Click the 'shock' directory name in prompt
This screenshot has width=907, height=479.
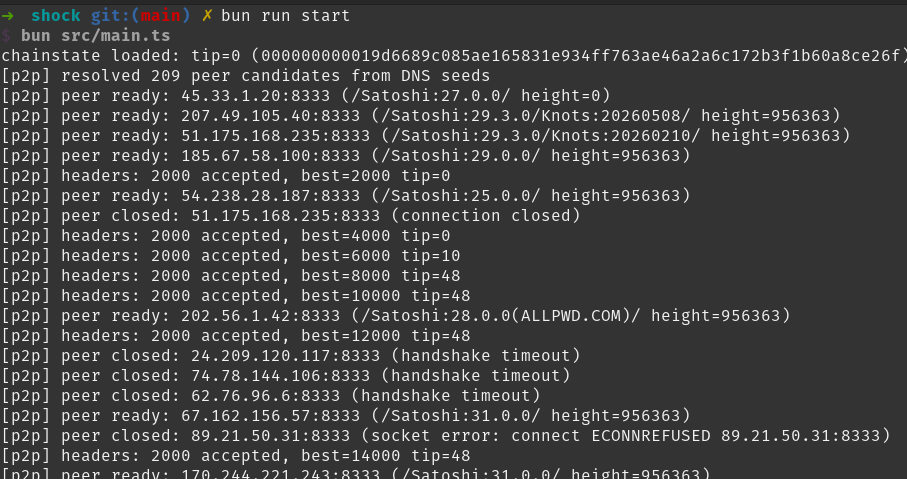(56, 16)
